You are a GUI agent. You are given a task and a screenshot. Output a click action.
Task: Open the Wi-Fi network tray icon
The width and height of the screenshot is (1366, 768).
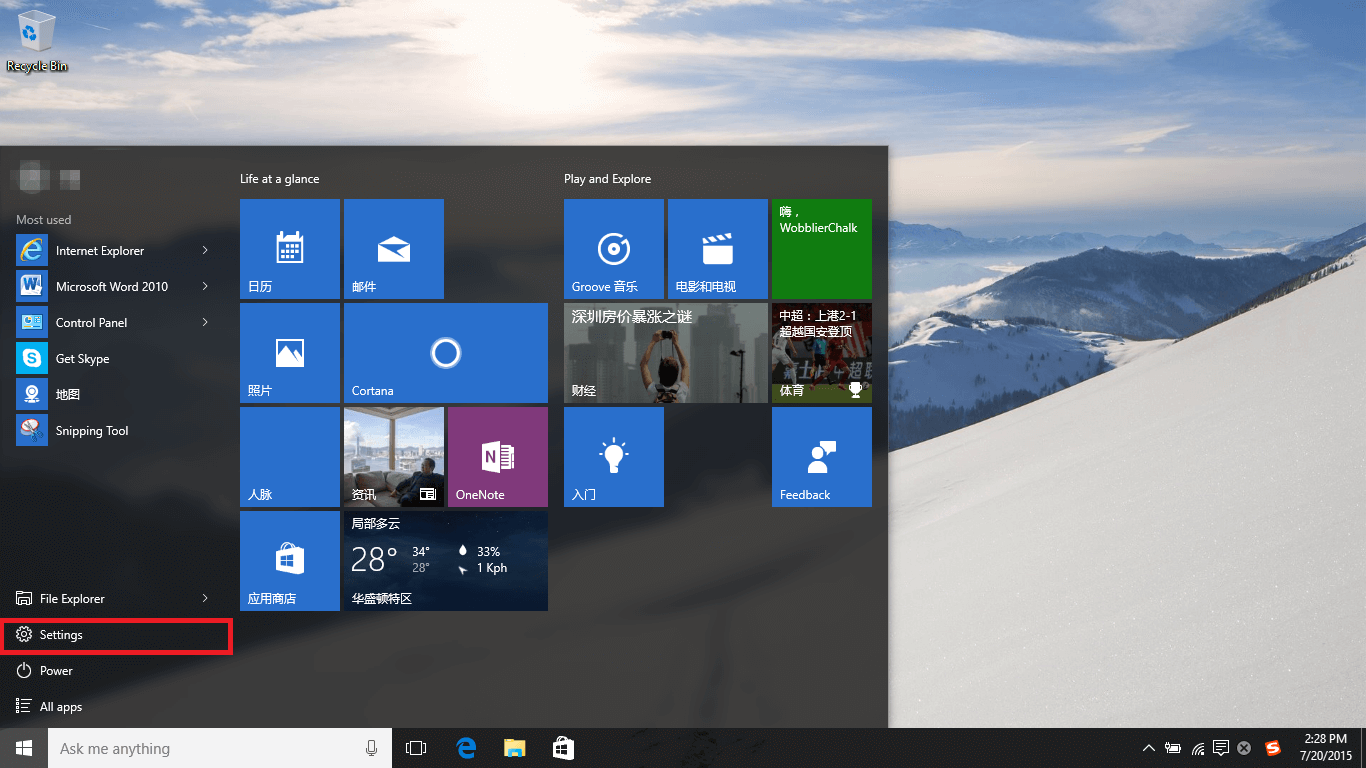1197,748
